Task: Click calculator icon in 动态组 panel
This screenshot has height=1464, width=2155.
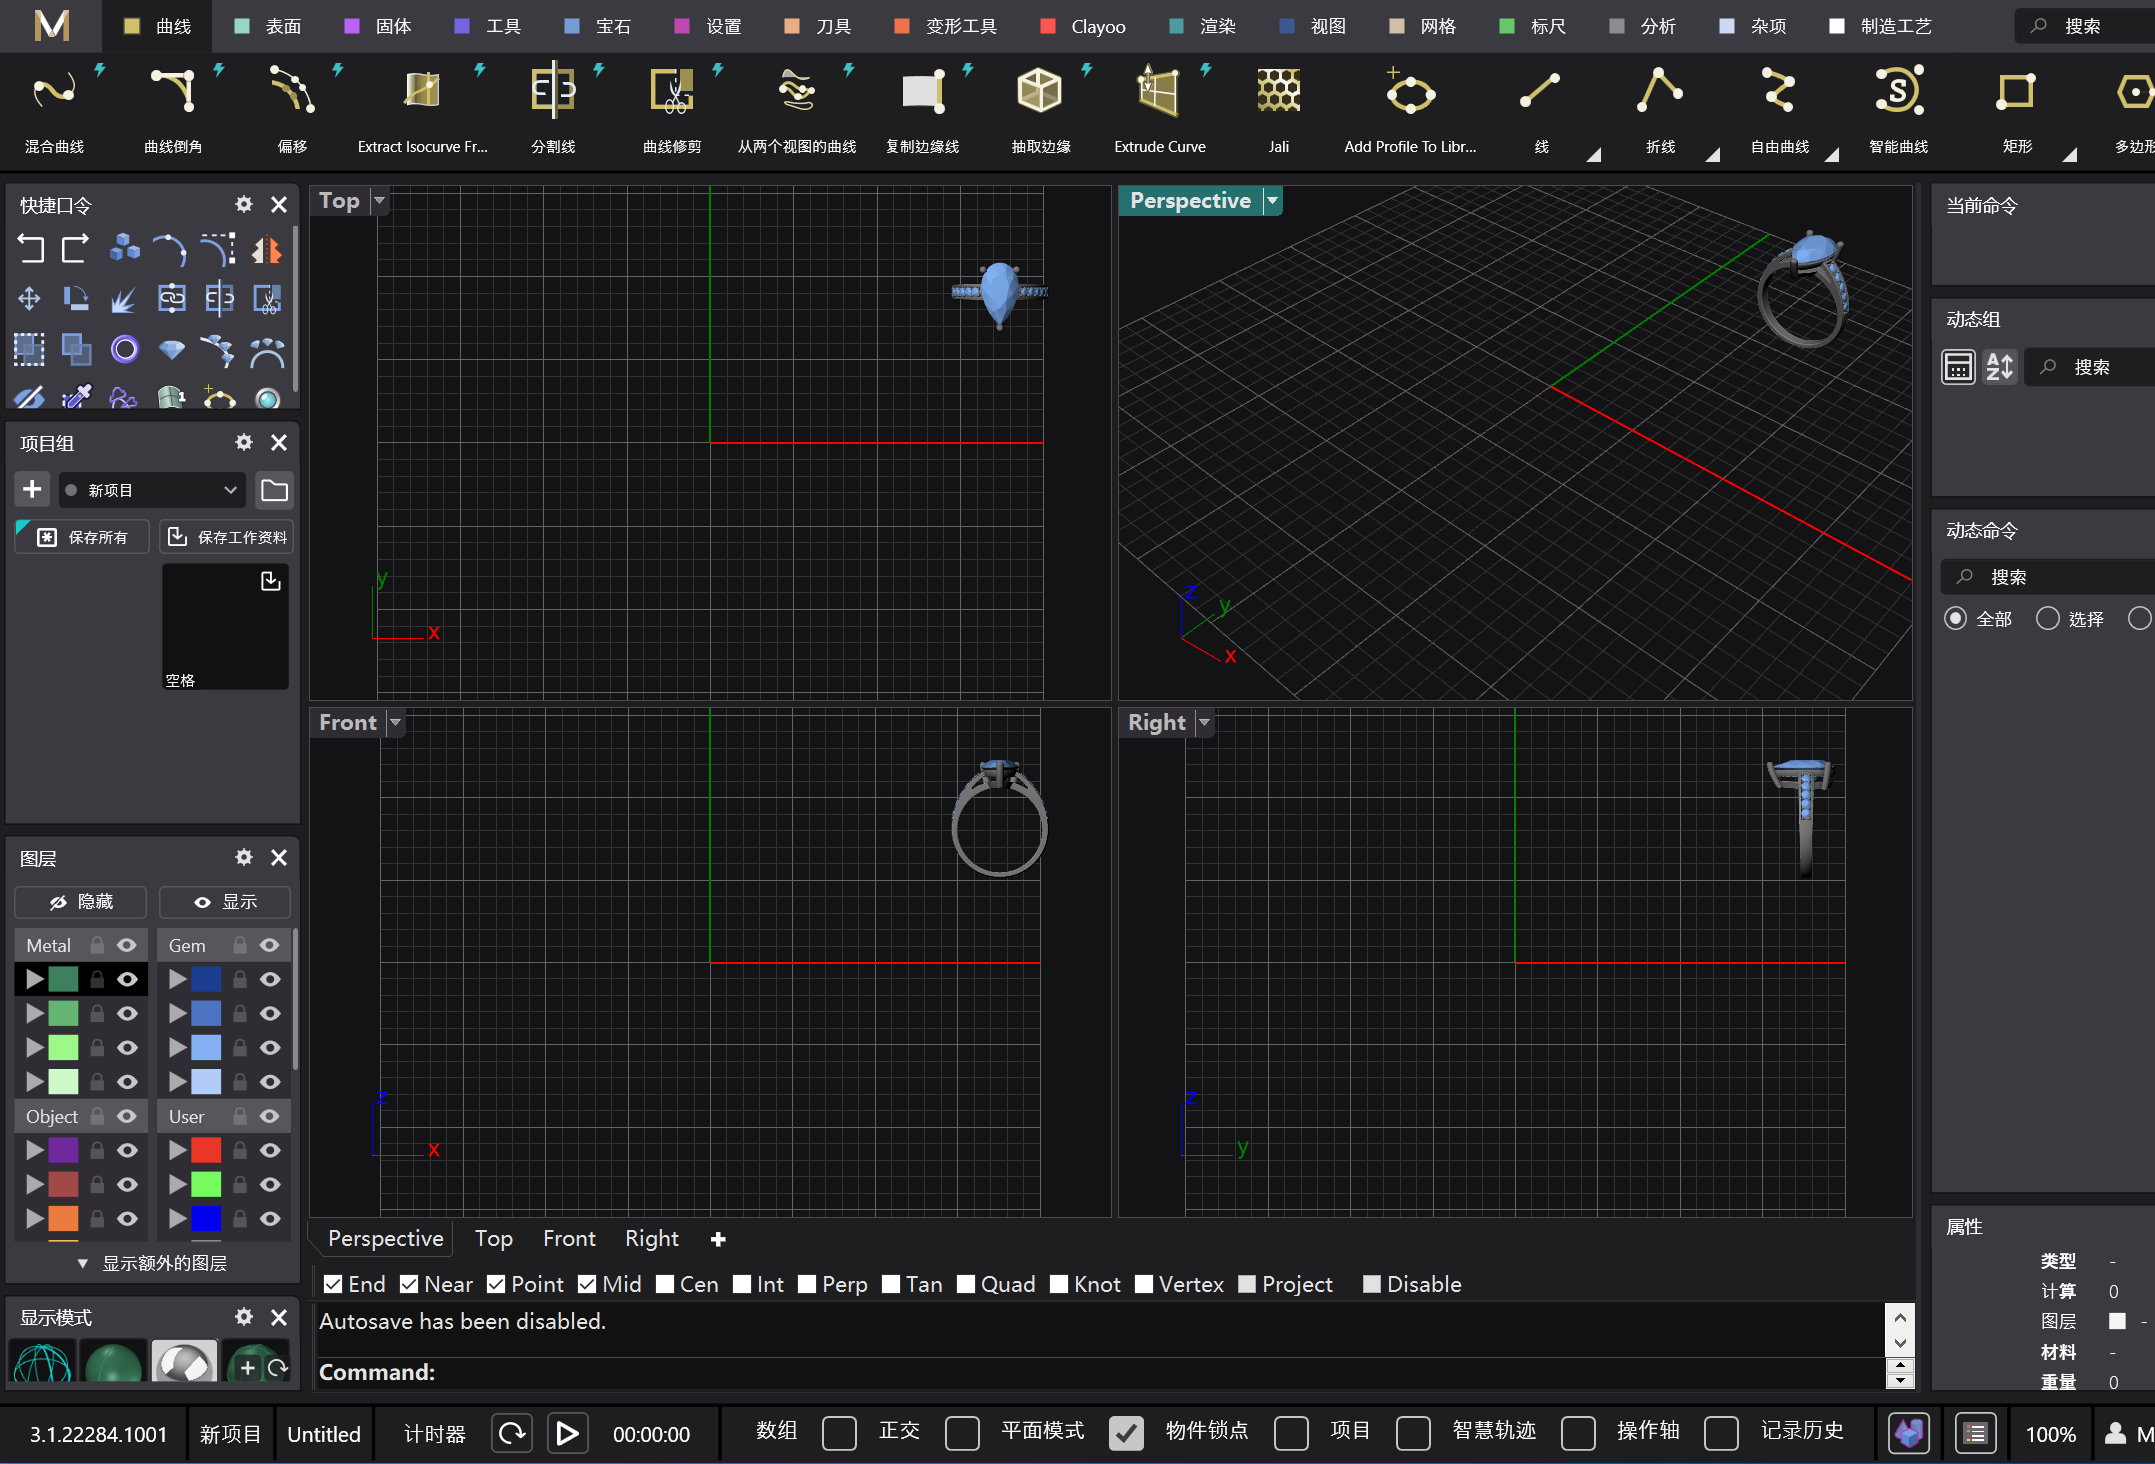Action: click(1957, 367)
